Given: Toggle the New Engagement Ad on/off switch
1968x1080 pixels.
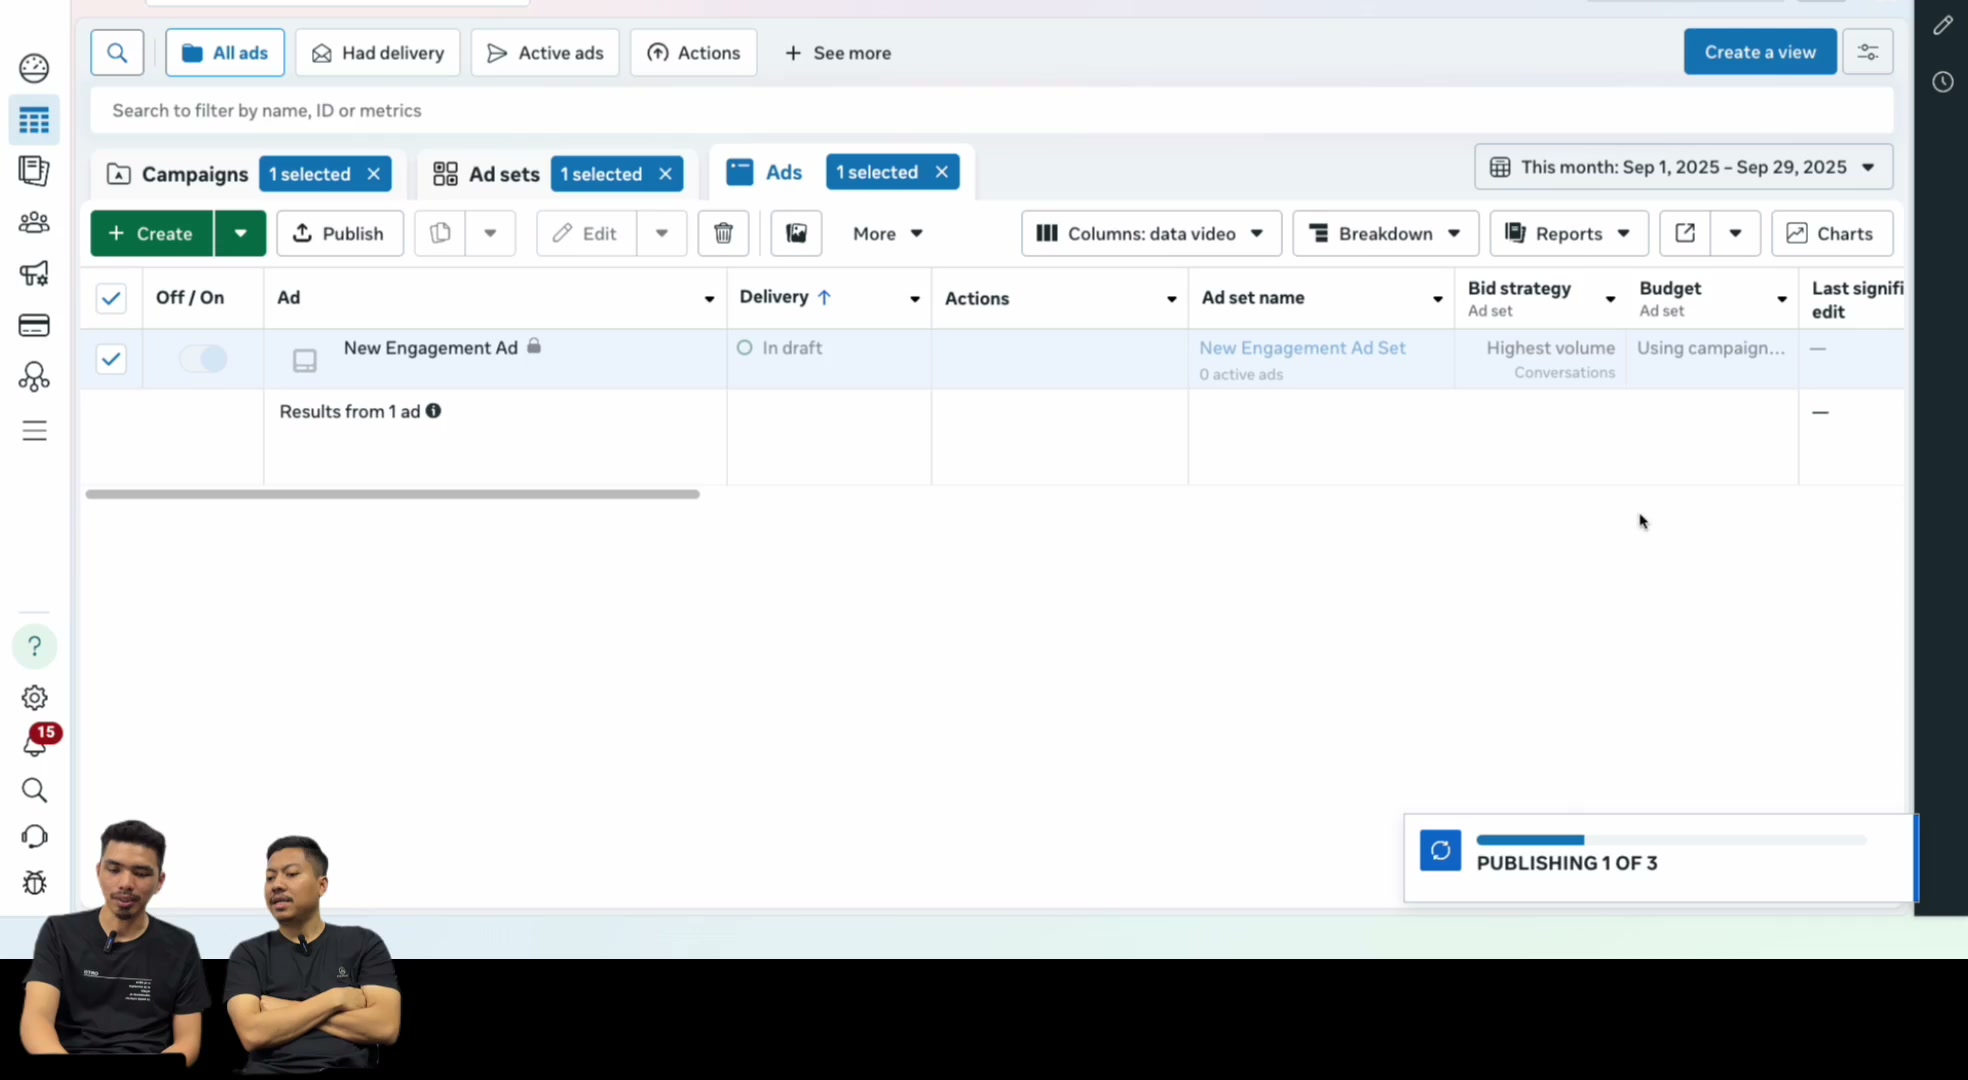Looking at the screenshot, I should pyautogui.click(x=203, y=358).
